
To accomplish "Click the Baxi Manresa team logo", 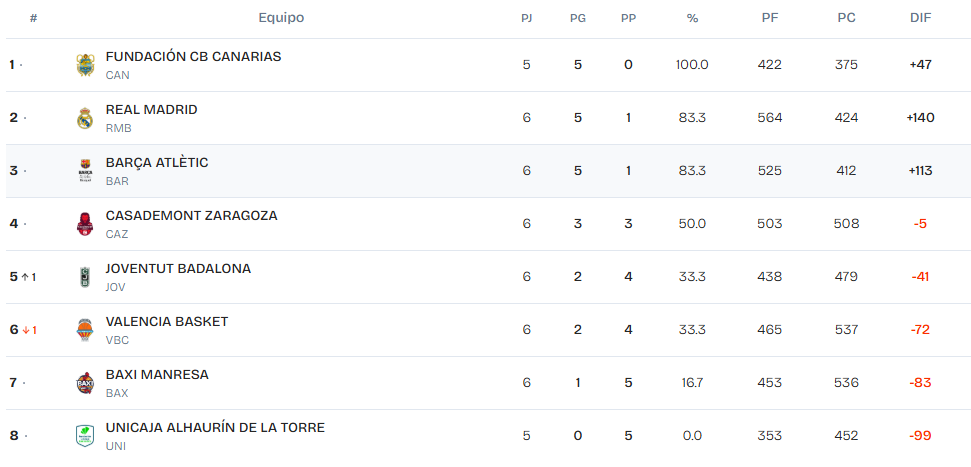I will pyautogui.click(x=85, y=383).
